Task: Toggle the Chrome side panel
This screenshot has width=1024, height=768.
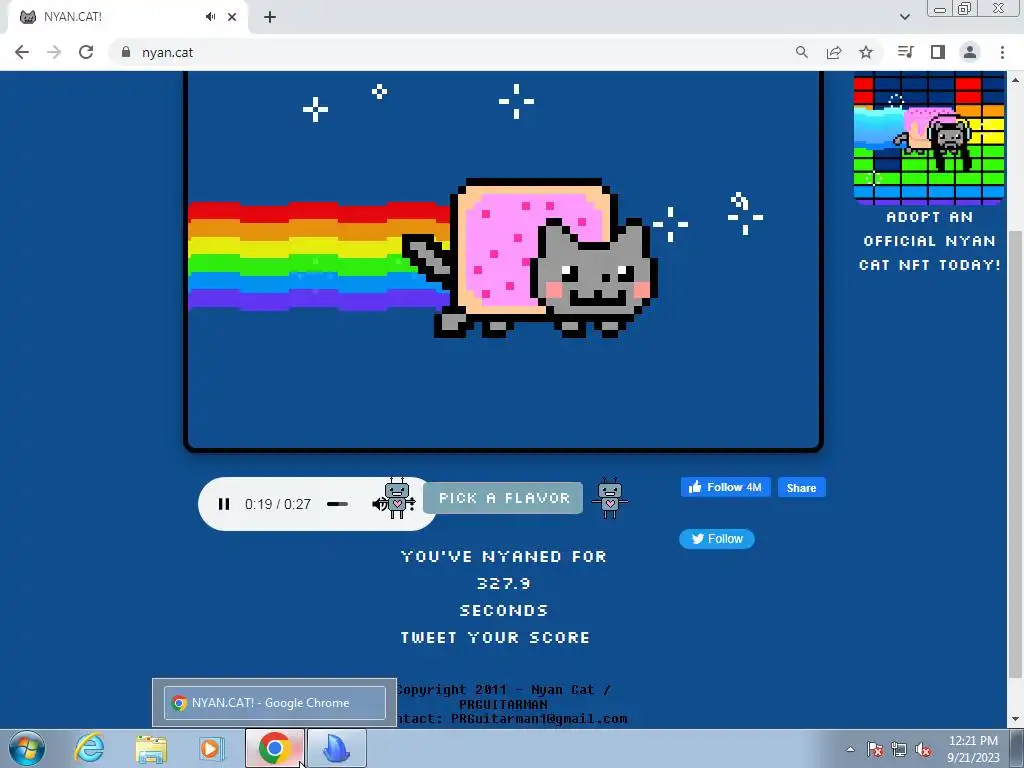Action: click(938, 52)
